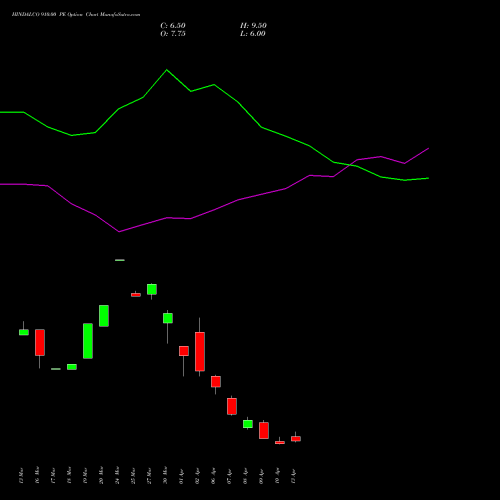This screenshot has width=500, height=500.
Task: Click the red candle body above 16 Mar
Action: (40, 342)
